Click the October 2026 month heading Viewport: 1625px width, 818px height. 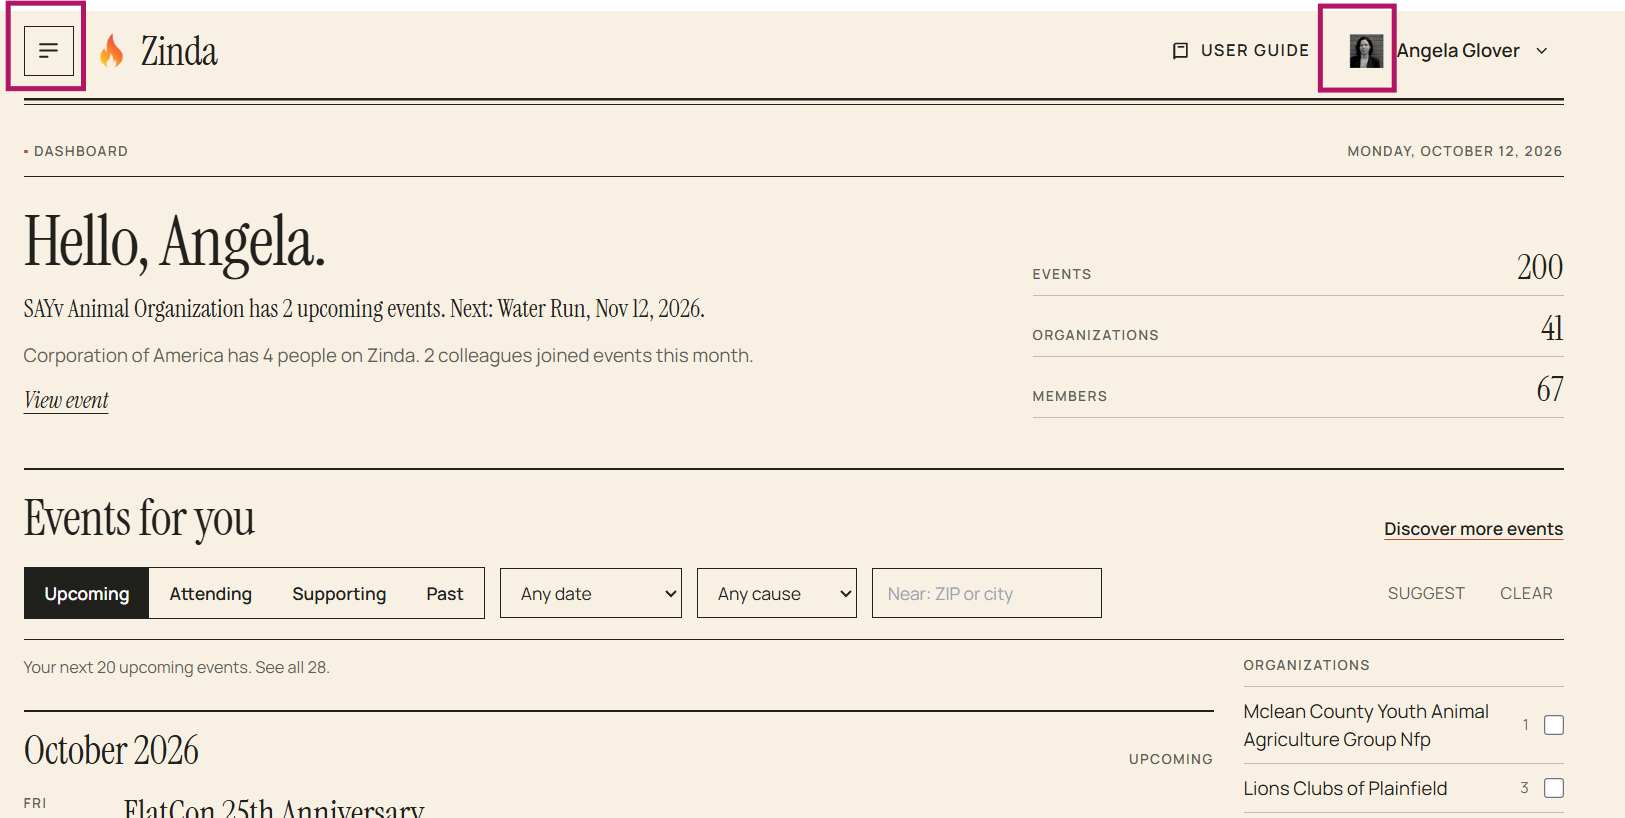coord(111,750)
